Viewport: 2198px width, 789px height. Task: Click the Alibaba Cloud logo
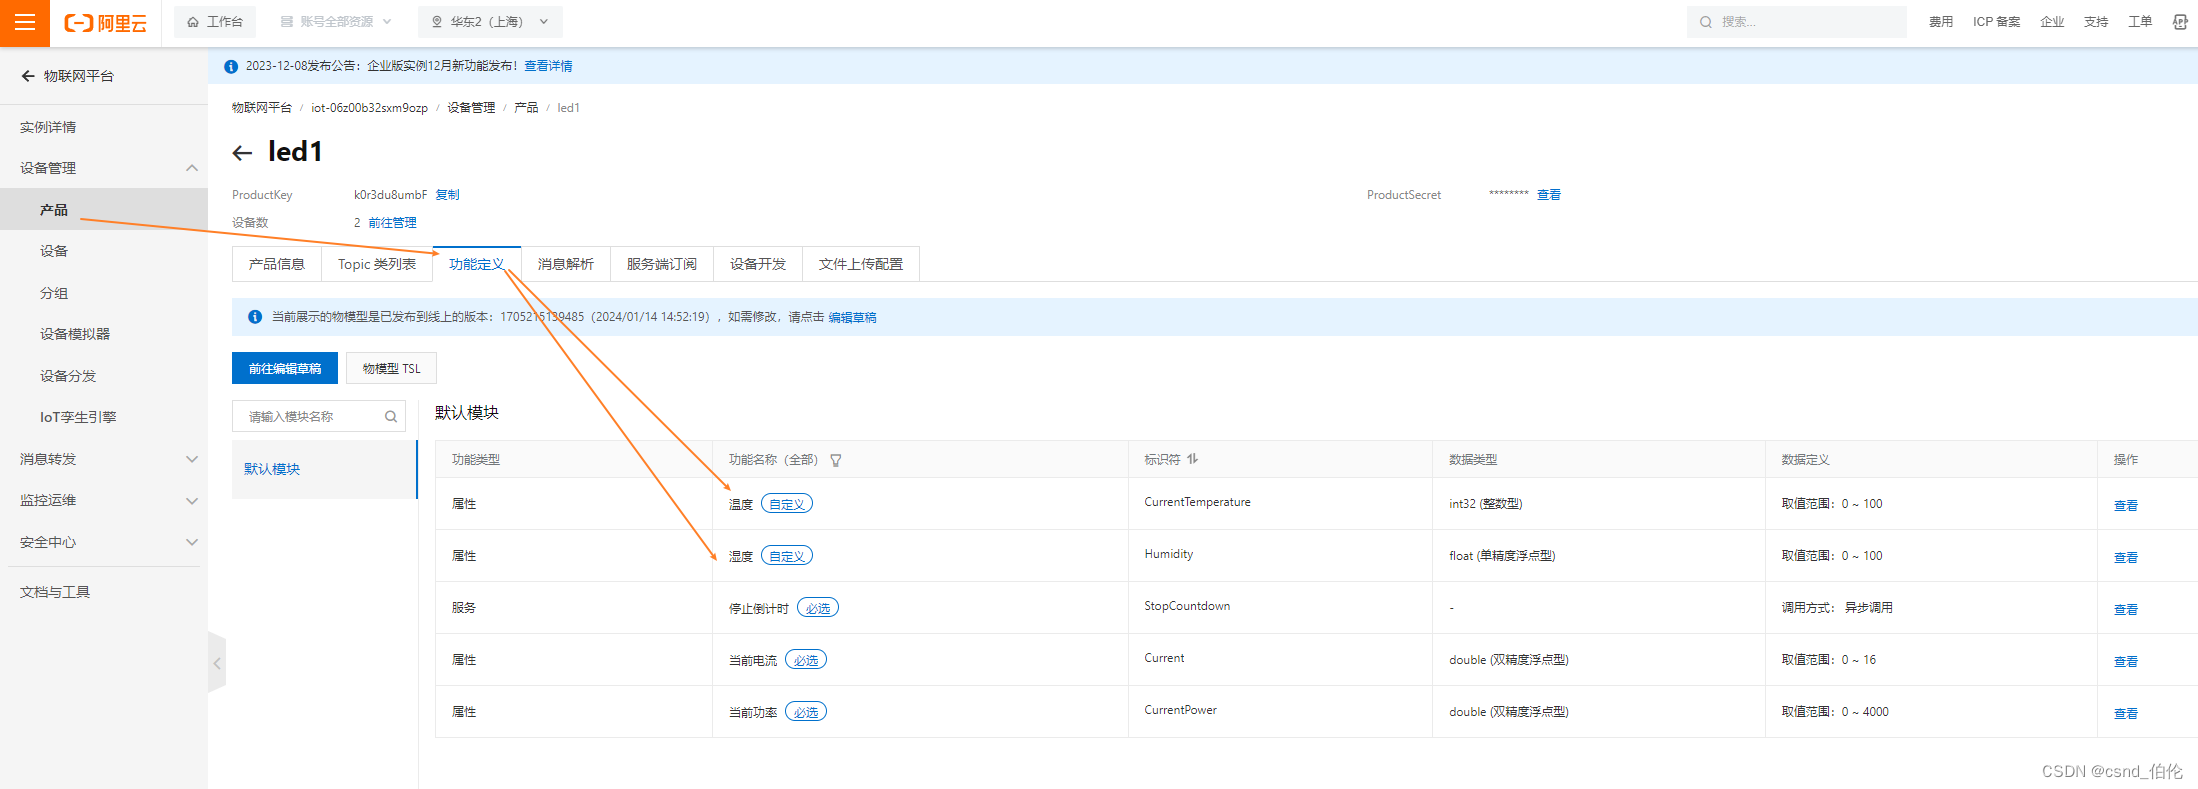[x=105, y=23]
